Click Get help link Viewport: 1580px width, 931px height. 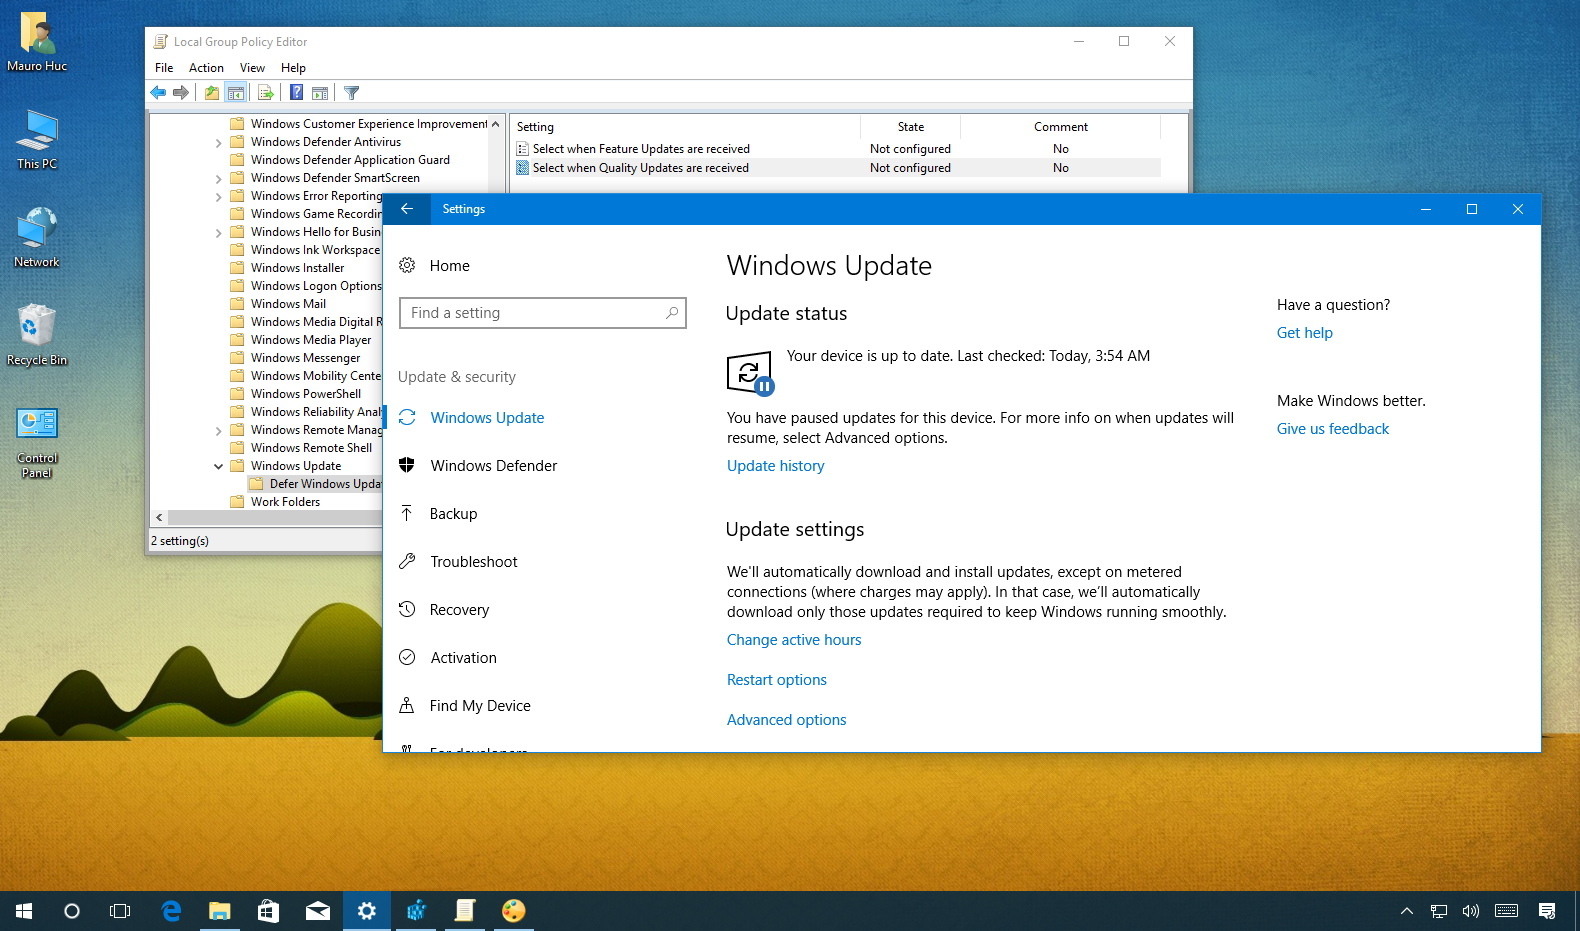click(x=1305, y=333)
